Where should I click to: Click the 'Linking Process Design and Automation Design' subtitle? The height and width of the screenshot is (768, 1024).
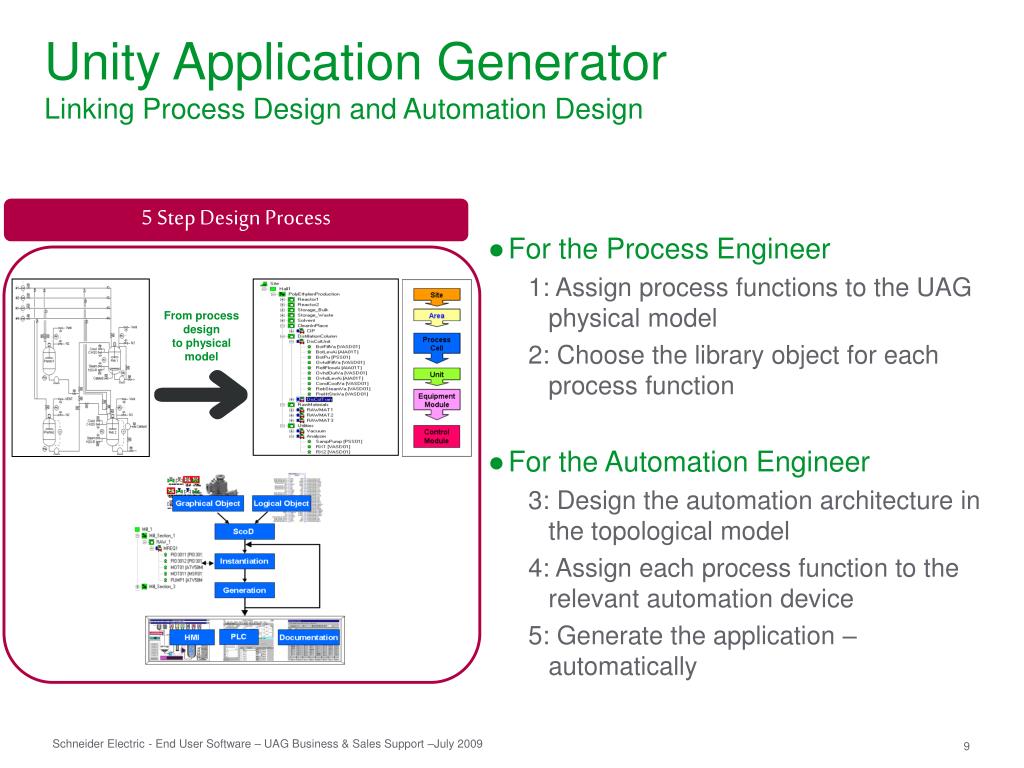pyautogui.click(x=344, y=109)
